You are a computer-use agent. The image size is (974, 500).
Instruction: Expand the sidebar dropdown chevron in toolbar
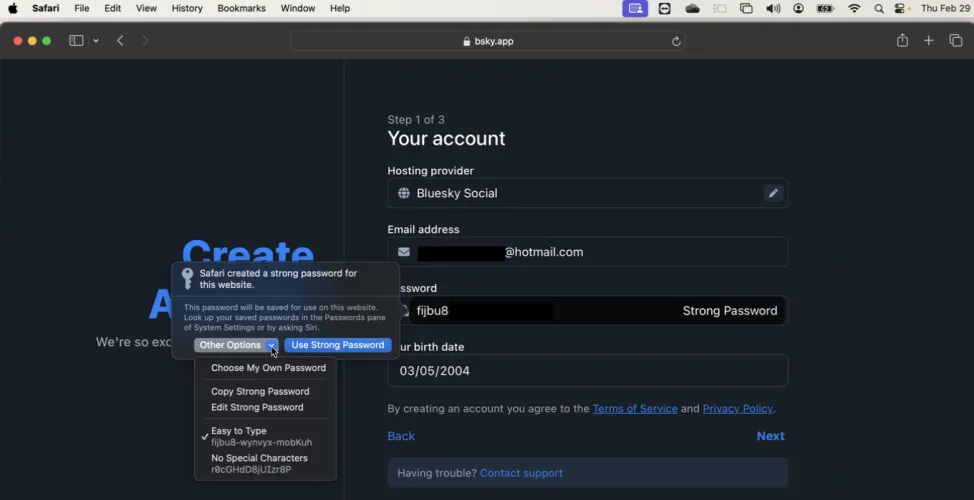click(96, 41)
